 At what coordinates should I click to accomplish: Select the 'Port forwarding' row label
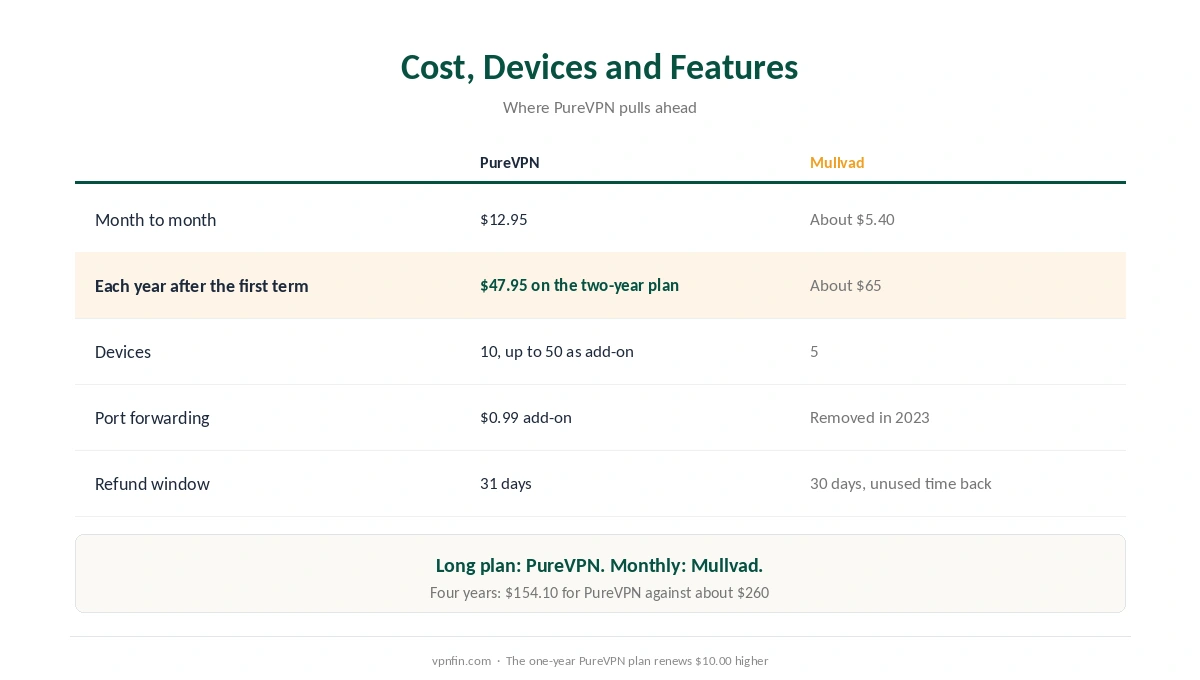(152, 418)
